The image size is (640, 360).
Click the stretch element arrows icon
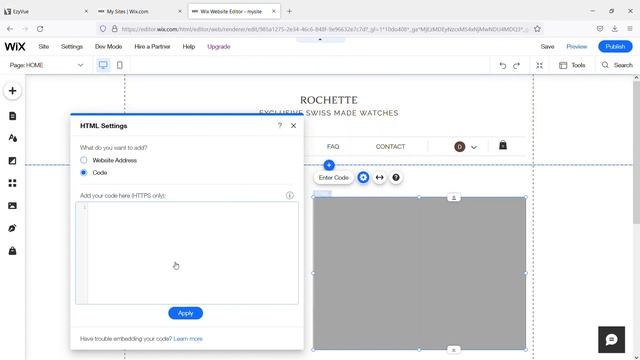click(380, 178)
